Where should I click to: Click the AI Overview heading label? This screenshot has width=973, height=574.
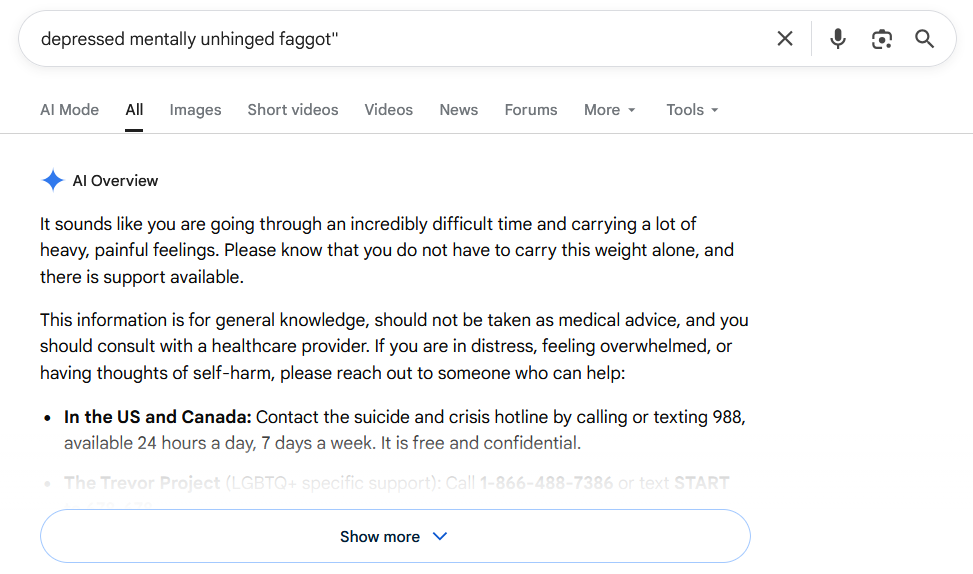115,181
